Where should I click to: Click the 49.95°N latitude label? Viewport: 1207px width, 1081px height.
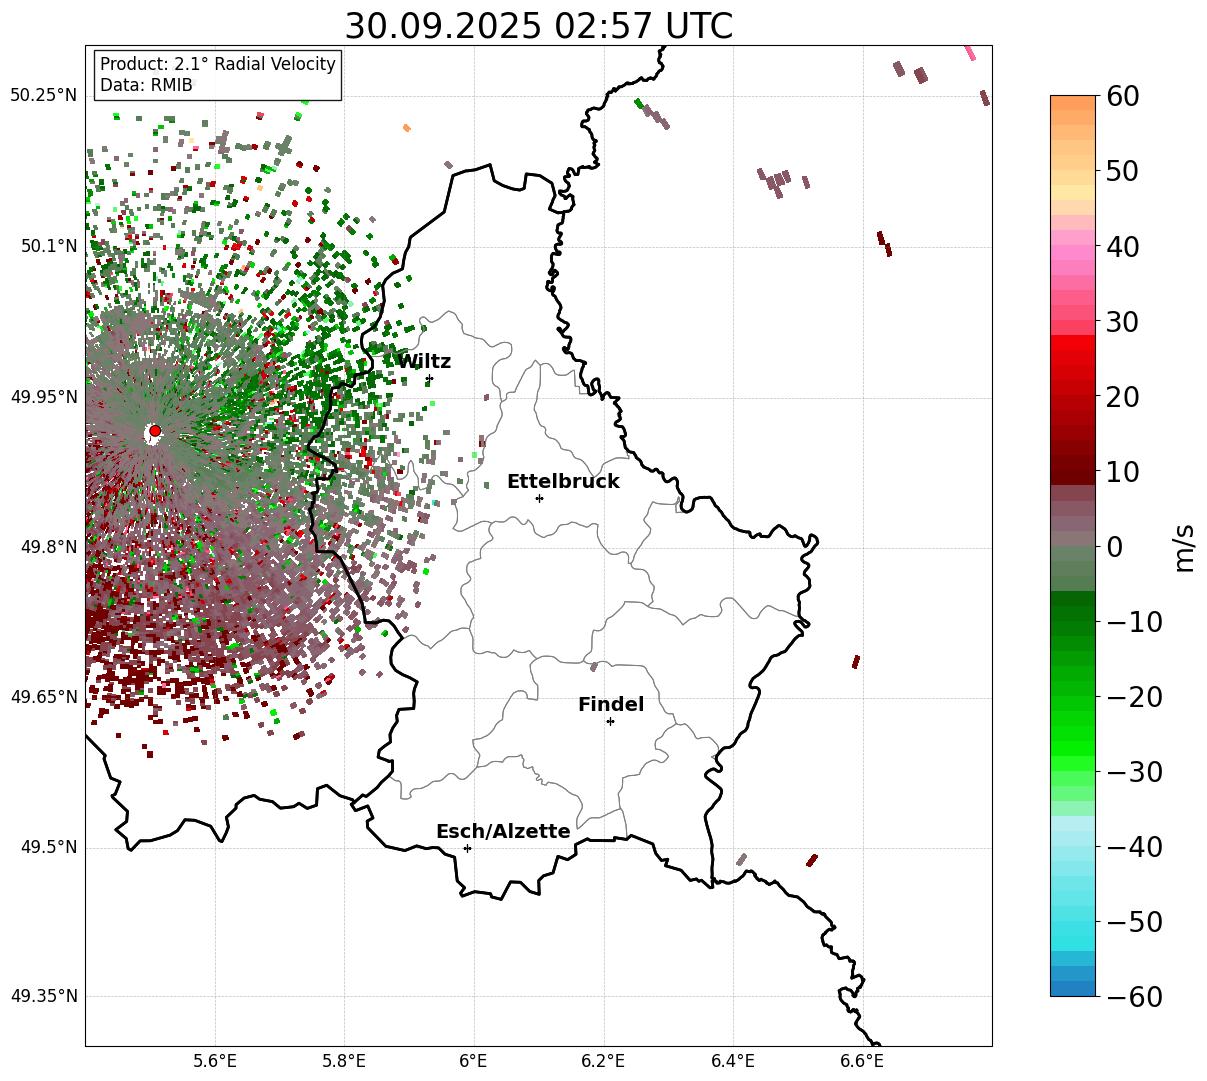43,397
